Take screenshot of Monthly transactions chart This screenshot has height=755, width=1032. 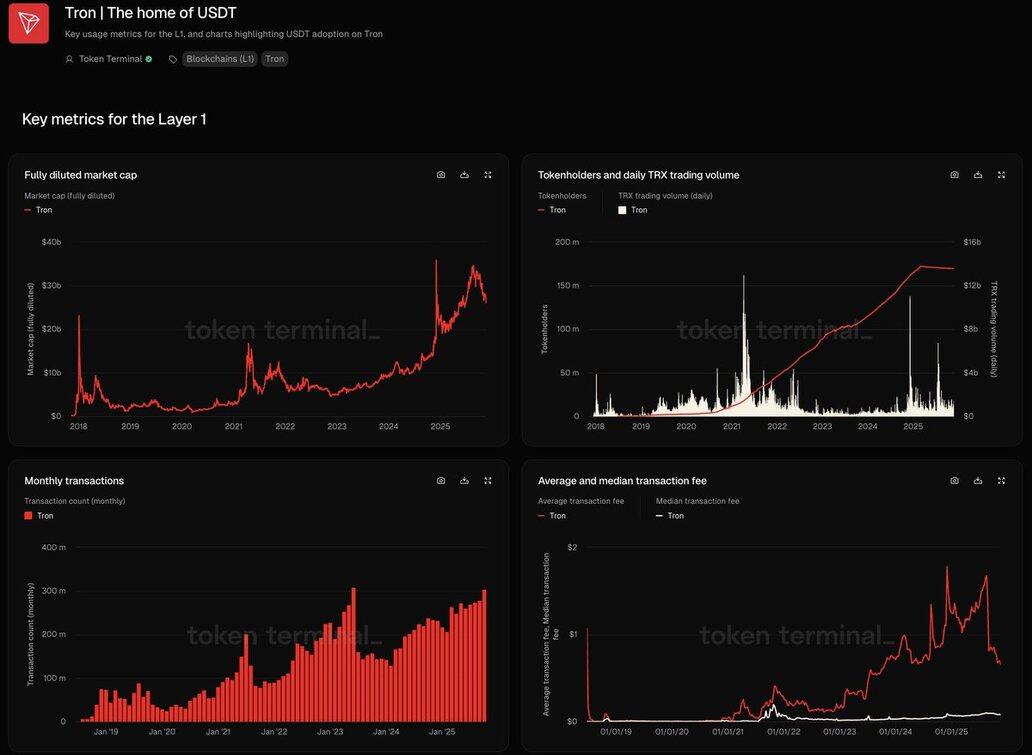pyautogui.click(x=441, y=481)
